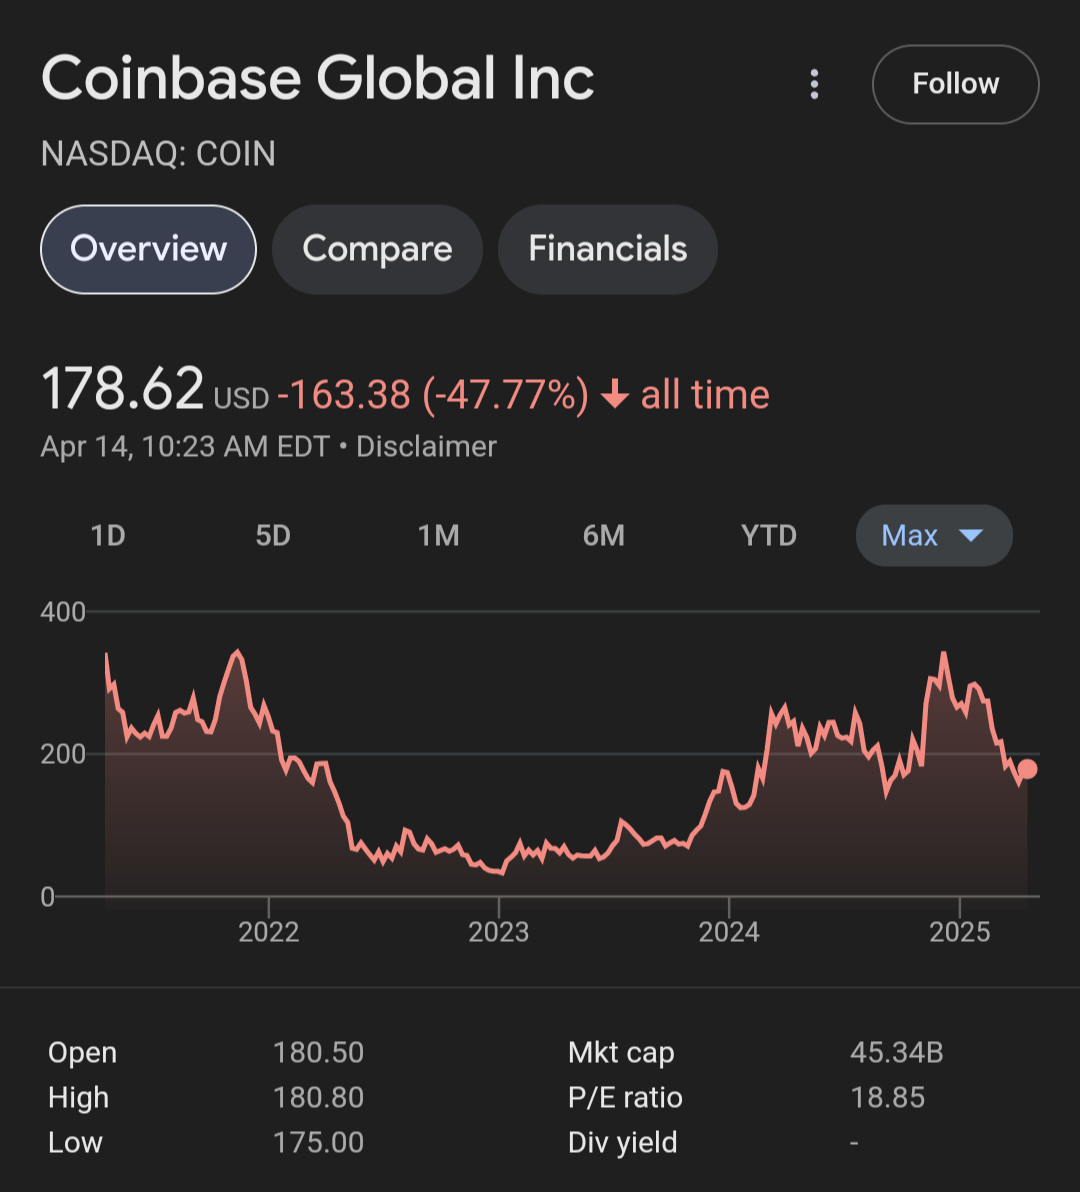The image size is (1080, 1192).
Task: Click the dropdown arrow beside Max
Action: 970,536
